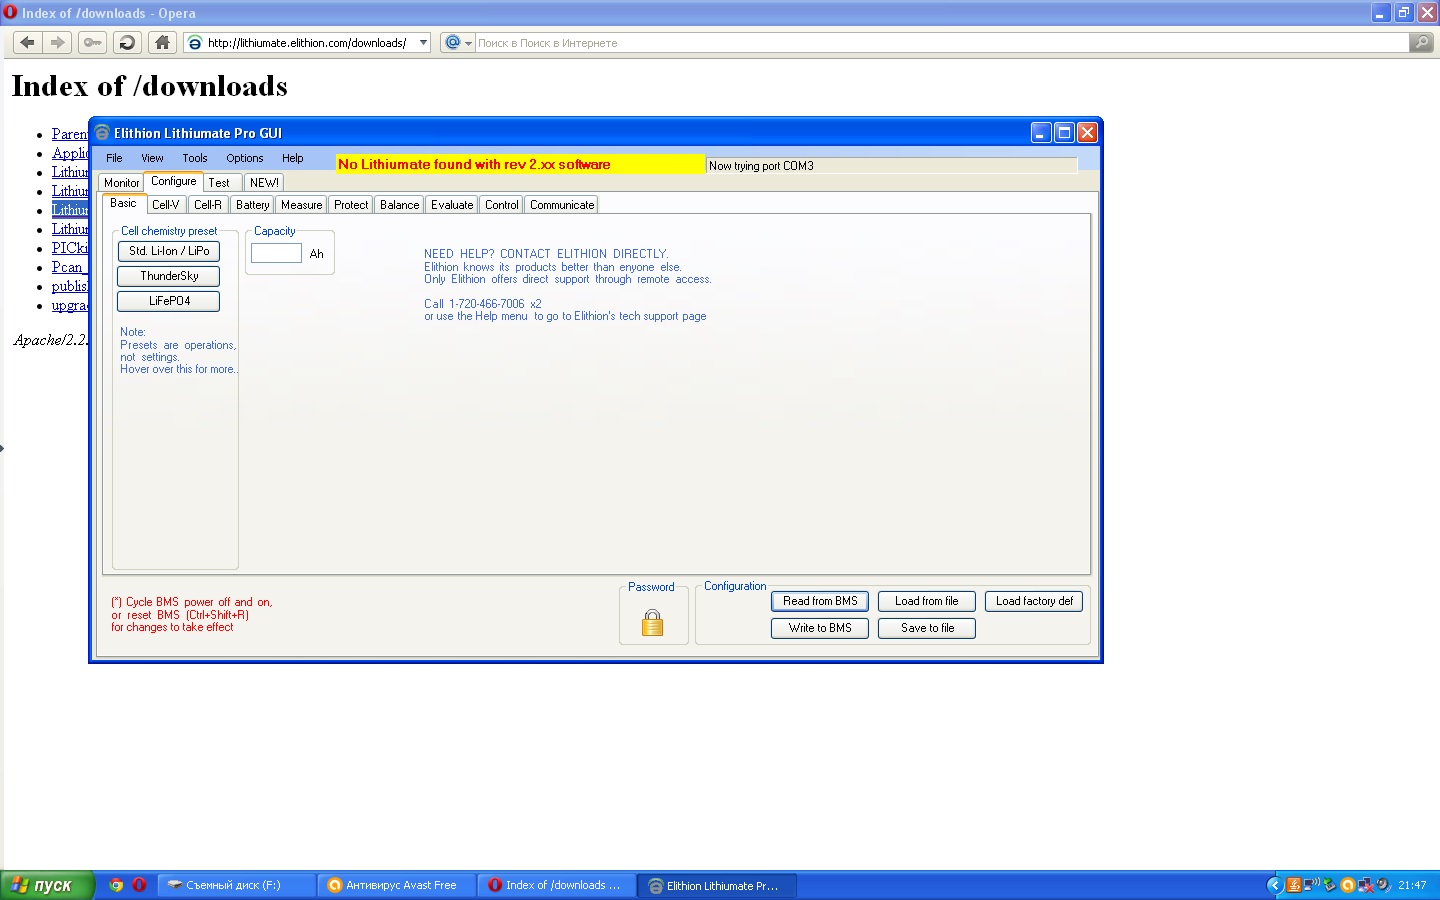Open the Opera password wand key icon
The height and width of the screenshot is (900, 1440).
click(93, 42)
